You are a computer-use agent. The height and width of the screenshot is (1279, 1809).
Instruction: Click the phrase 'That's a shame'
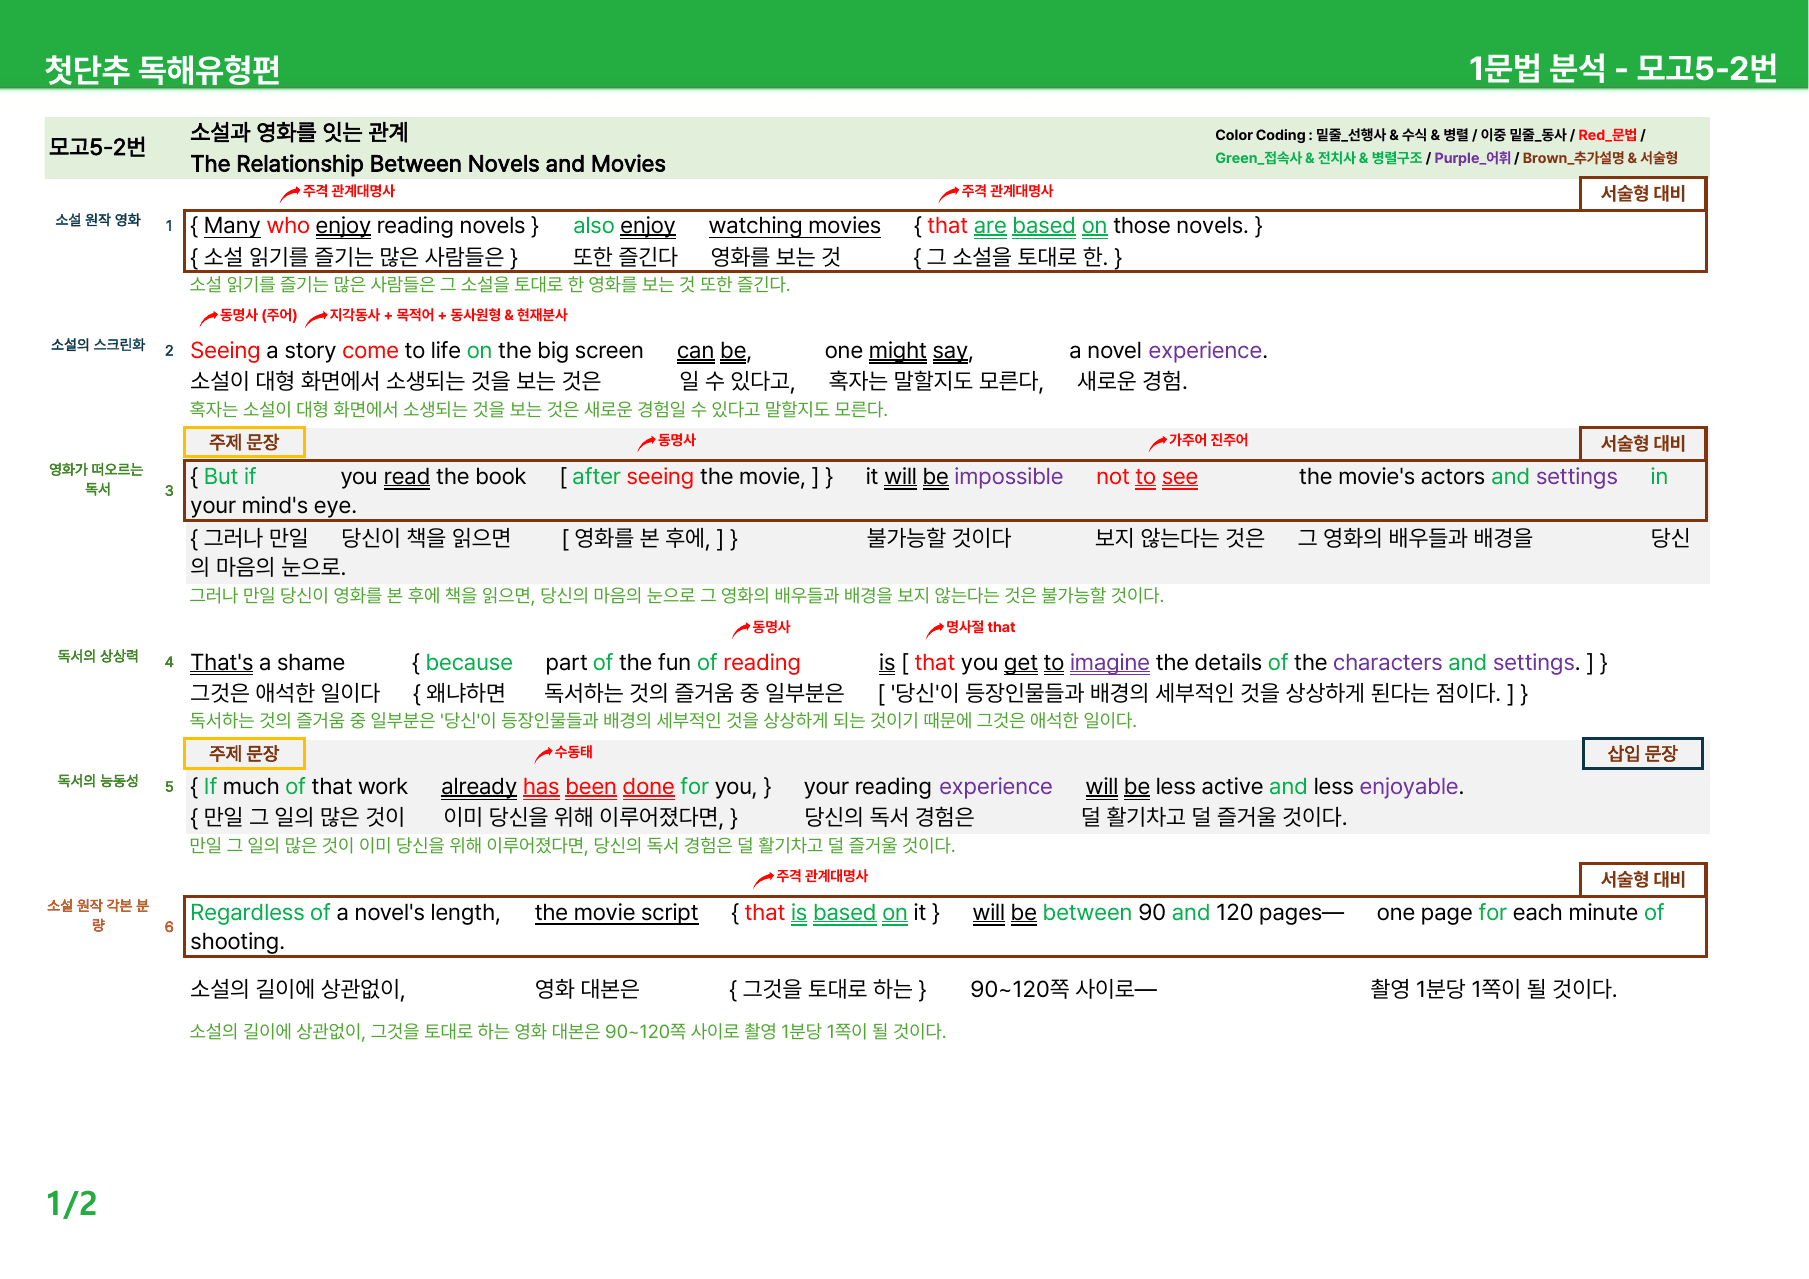coord(267,663)
